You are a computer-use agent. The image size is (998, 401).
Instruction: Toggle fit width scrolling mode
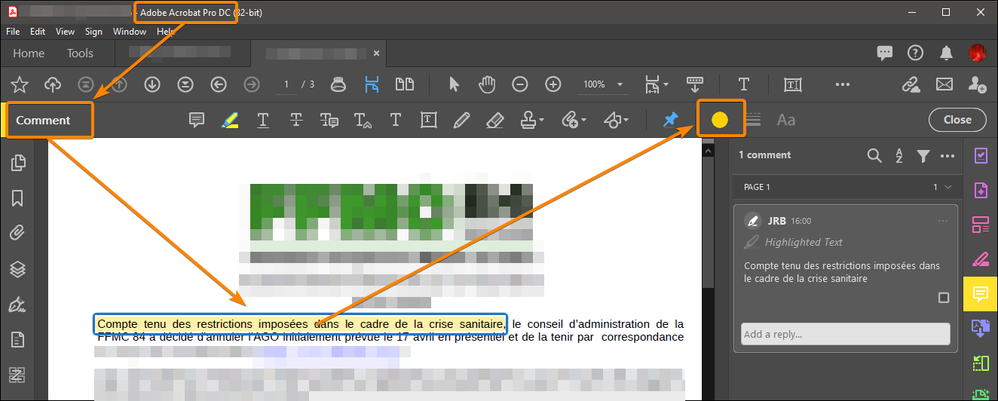coord(372,84)
